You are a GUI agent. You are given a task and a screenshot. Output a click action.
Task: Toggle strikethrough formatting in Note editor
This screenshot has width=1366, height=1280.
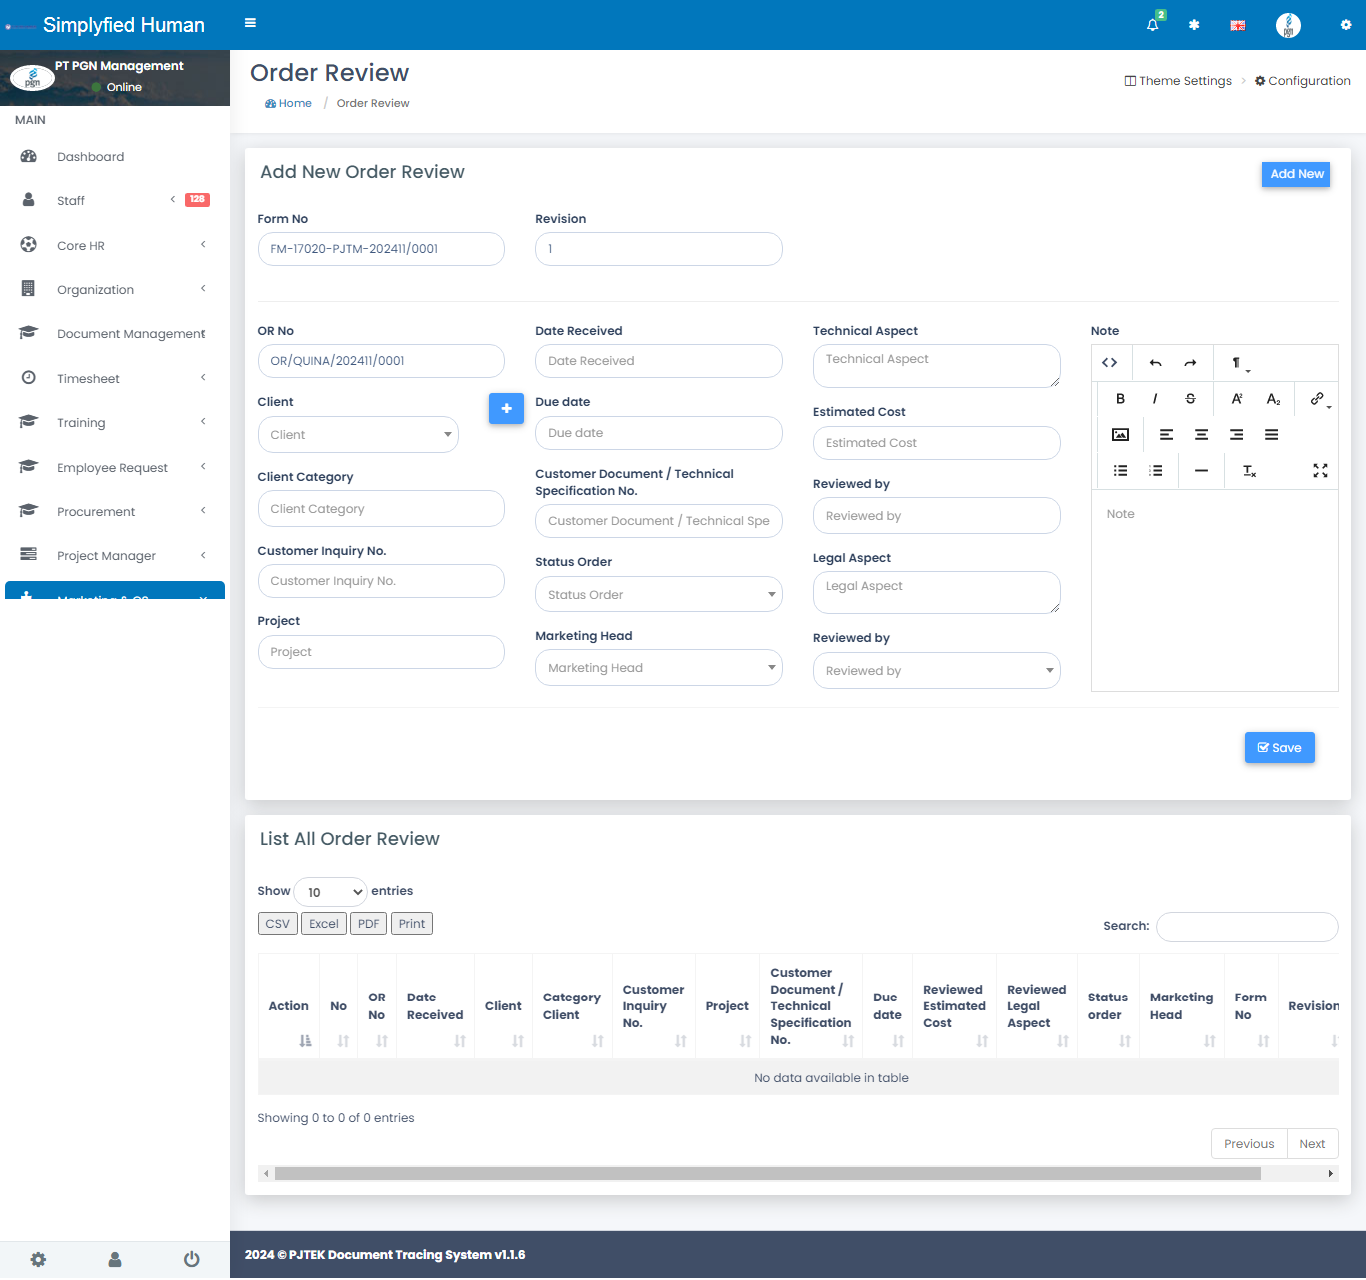[x=1190, y=399]
